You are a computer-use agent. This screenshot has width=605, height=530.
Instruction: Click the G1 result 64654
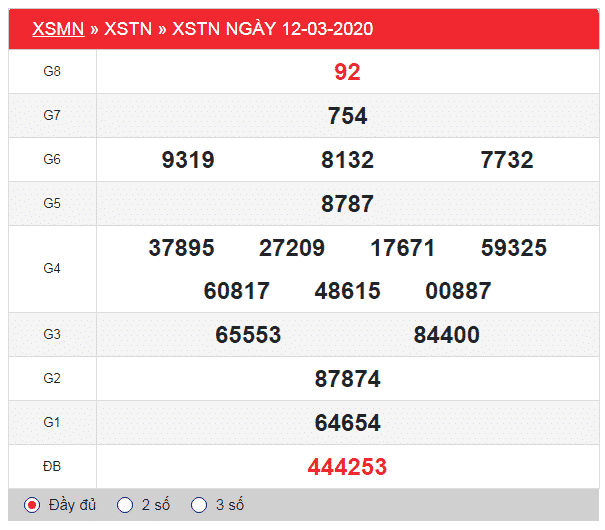pos(347,423)
